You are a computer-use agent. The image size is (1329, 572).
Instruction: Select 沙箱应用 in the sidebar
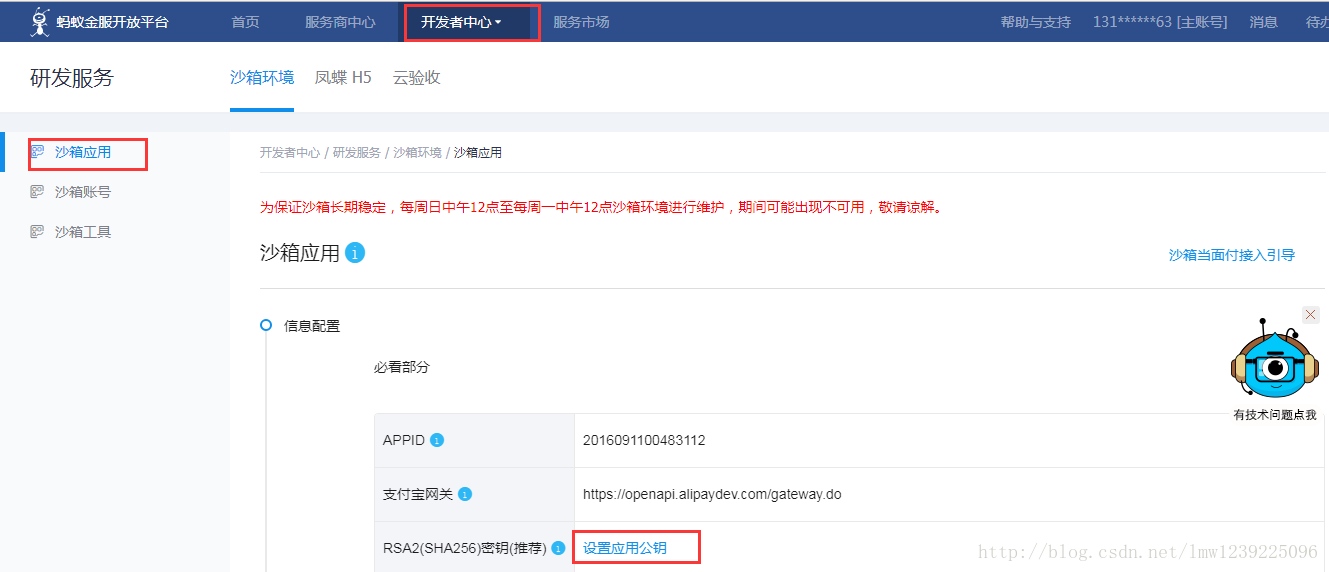pyautogui.click(x=83, y=152)
